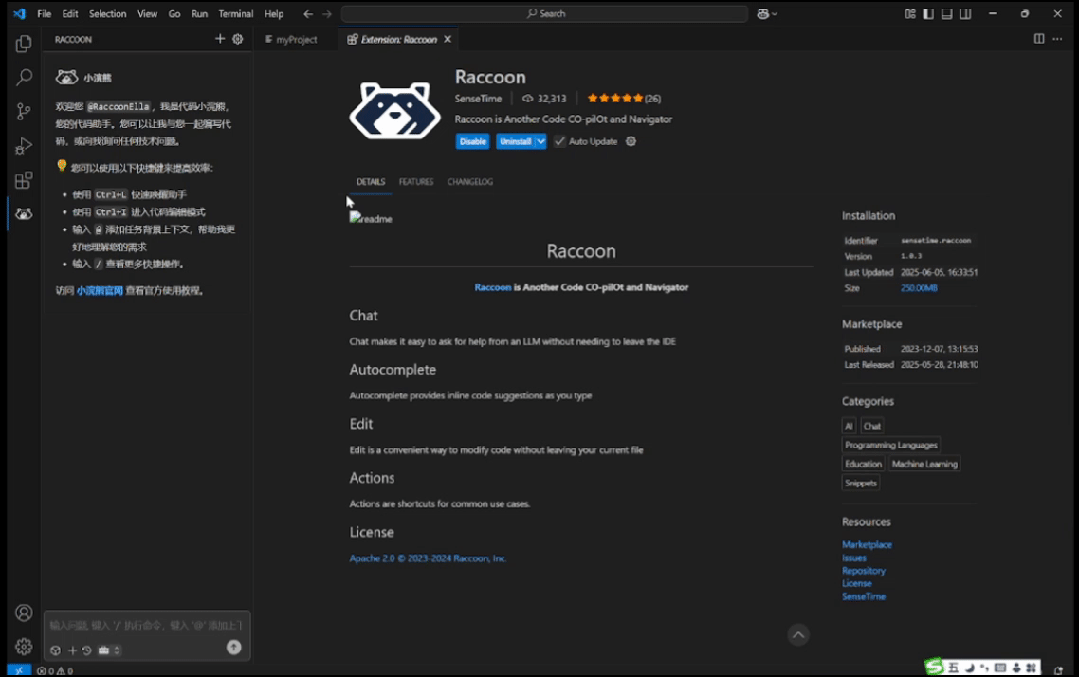This screenshot has width=1079, height=677.
Task: Click the Uninstall button
Action: pyautogui.click(x=515, y=141)
